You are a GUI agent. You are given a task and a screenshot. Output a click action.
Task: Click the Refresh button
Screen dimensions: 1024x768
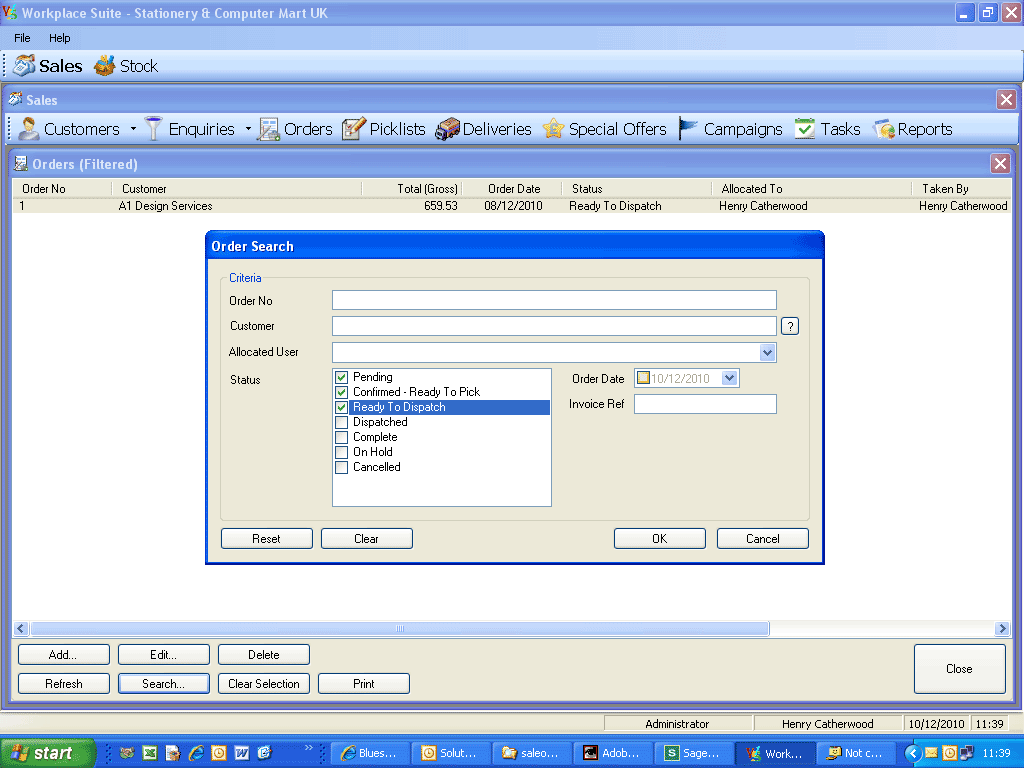(63, 684)
